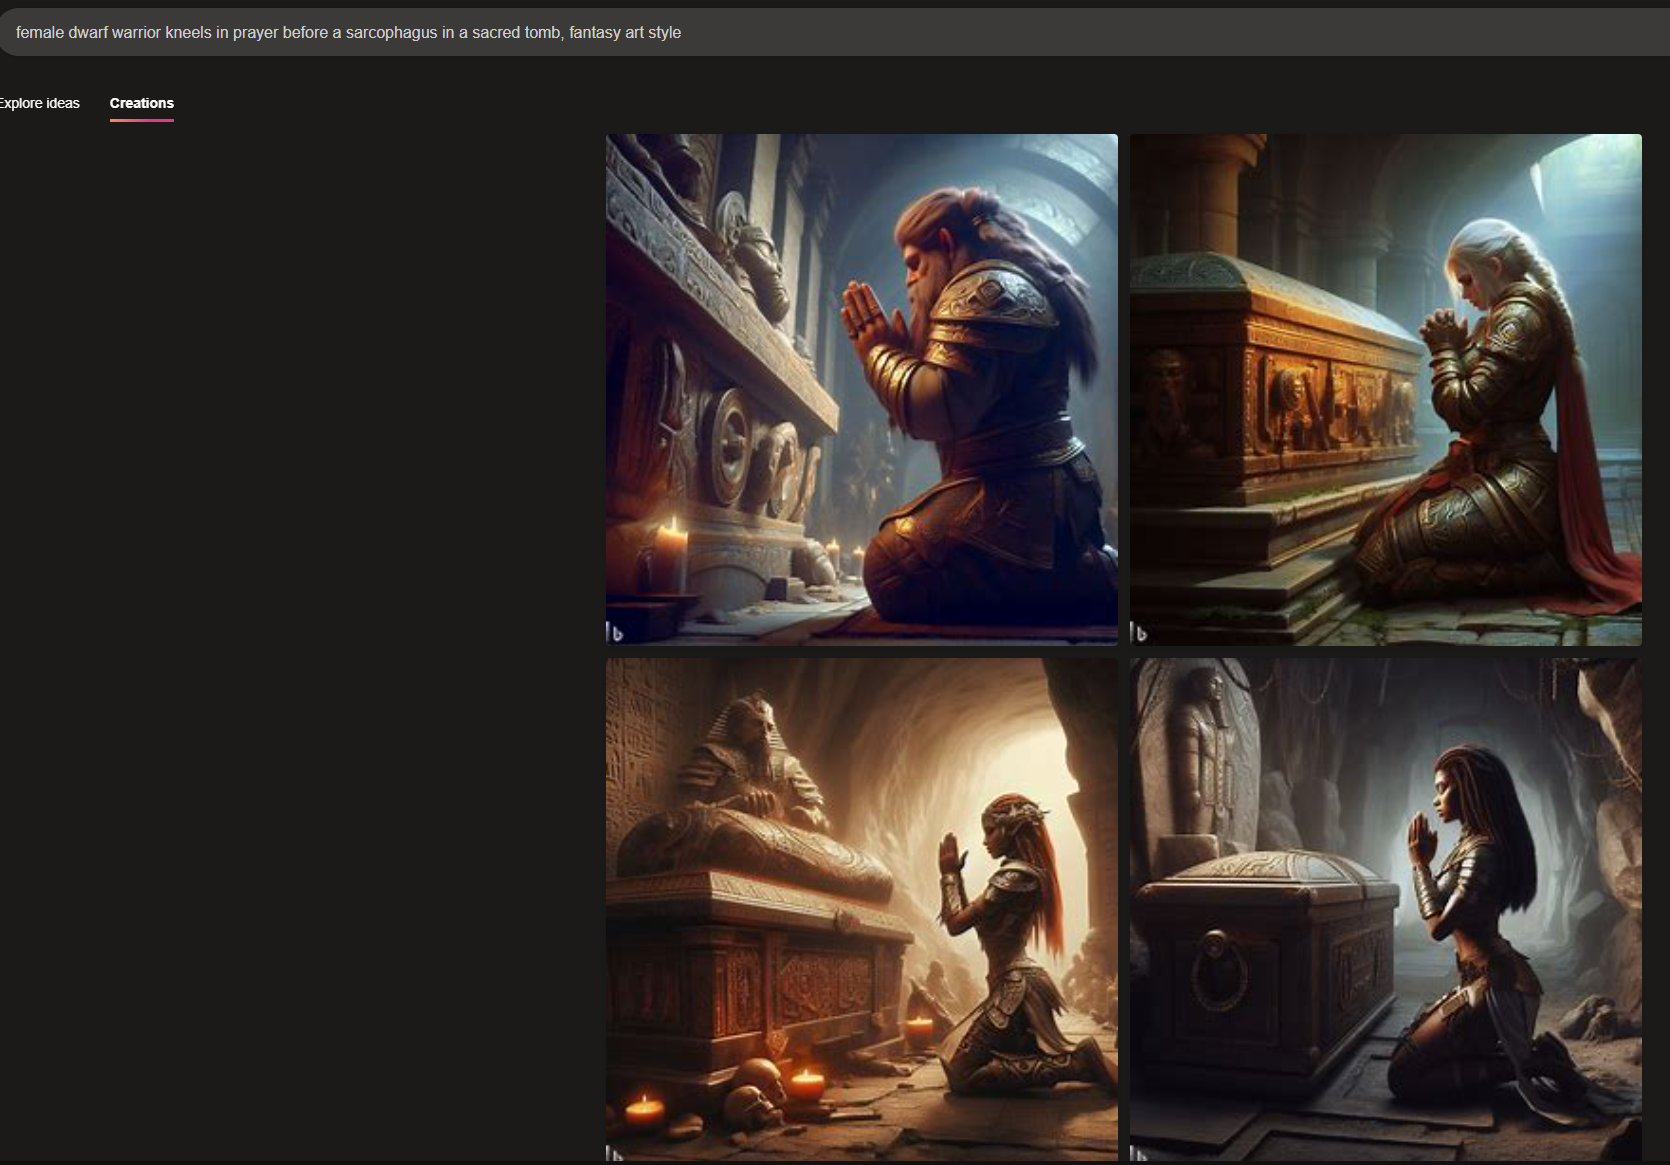Click Bing logo watermark on pharaoh tomb image

point(615,1153)
